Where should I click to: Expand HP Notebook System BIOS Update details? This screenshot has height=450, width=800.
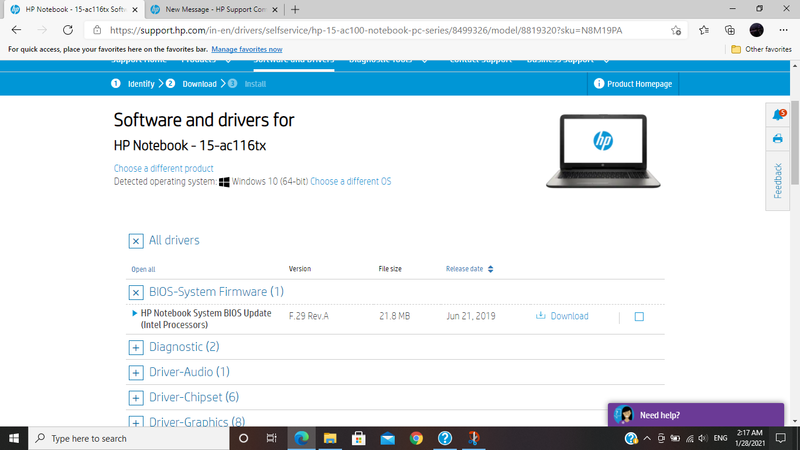click(x=135, y=313)
